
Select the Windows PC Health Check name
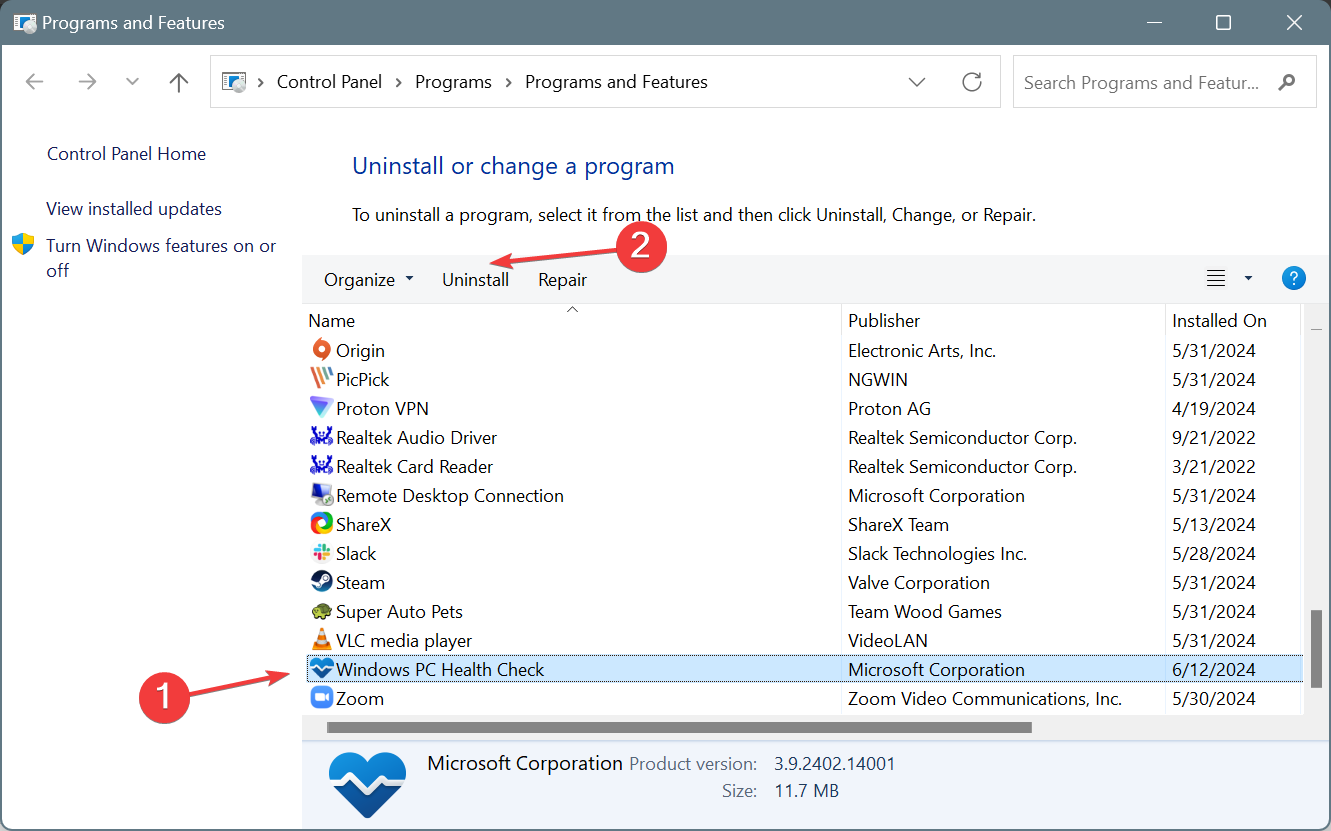(x=440, y=669)
